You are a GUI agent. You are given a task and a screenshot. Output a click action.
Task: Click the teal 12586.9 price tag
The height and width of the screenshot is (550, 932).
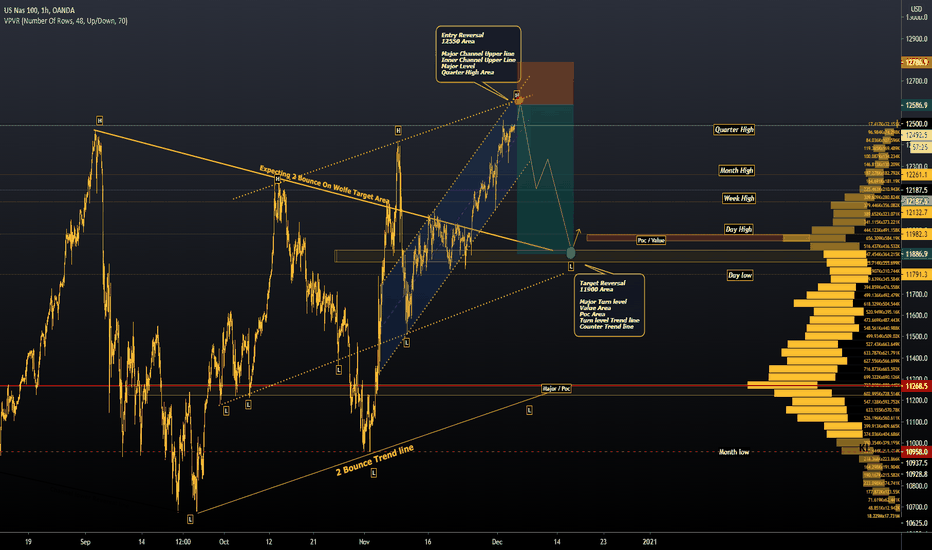[x=917, y=105]
